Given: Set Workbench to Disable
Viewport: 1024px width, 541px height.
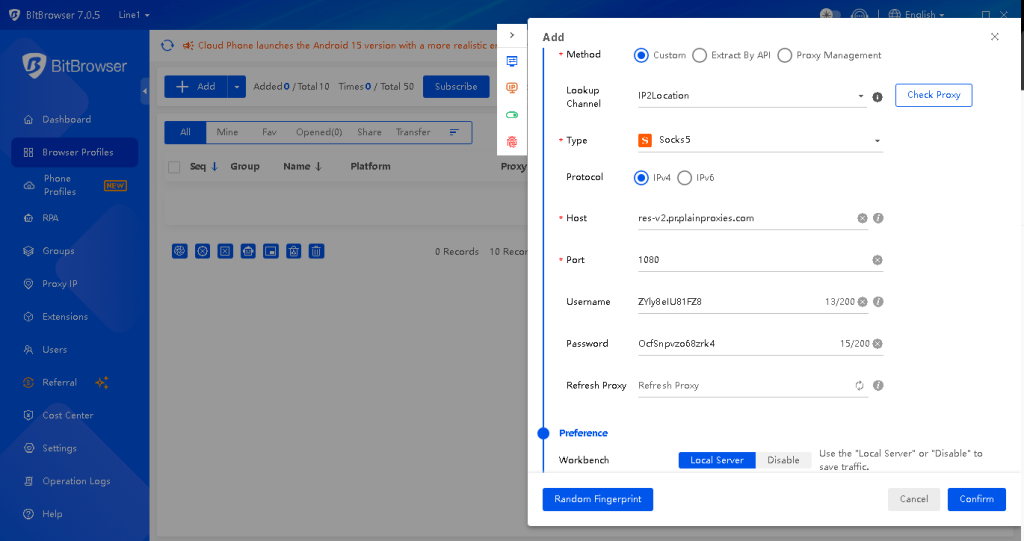Looking at the screenshot, I should 783,460.
